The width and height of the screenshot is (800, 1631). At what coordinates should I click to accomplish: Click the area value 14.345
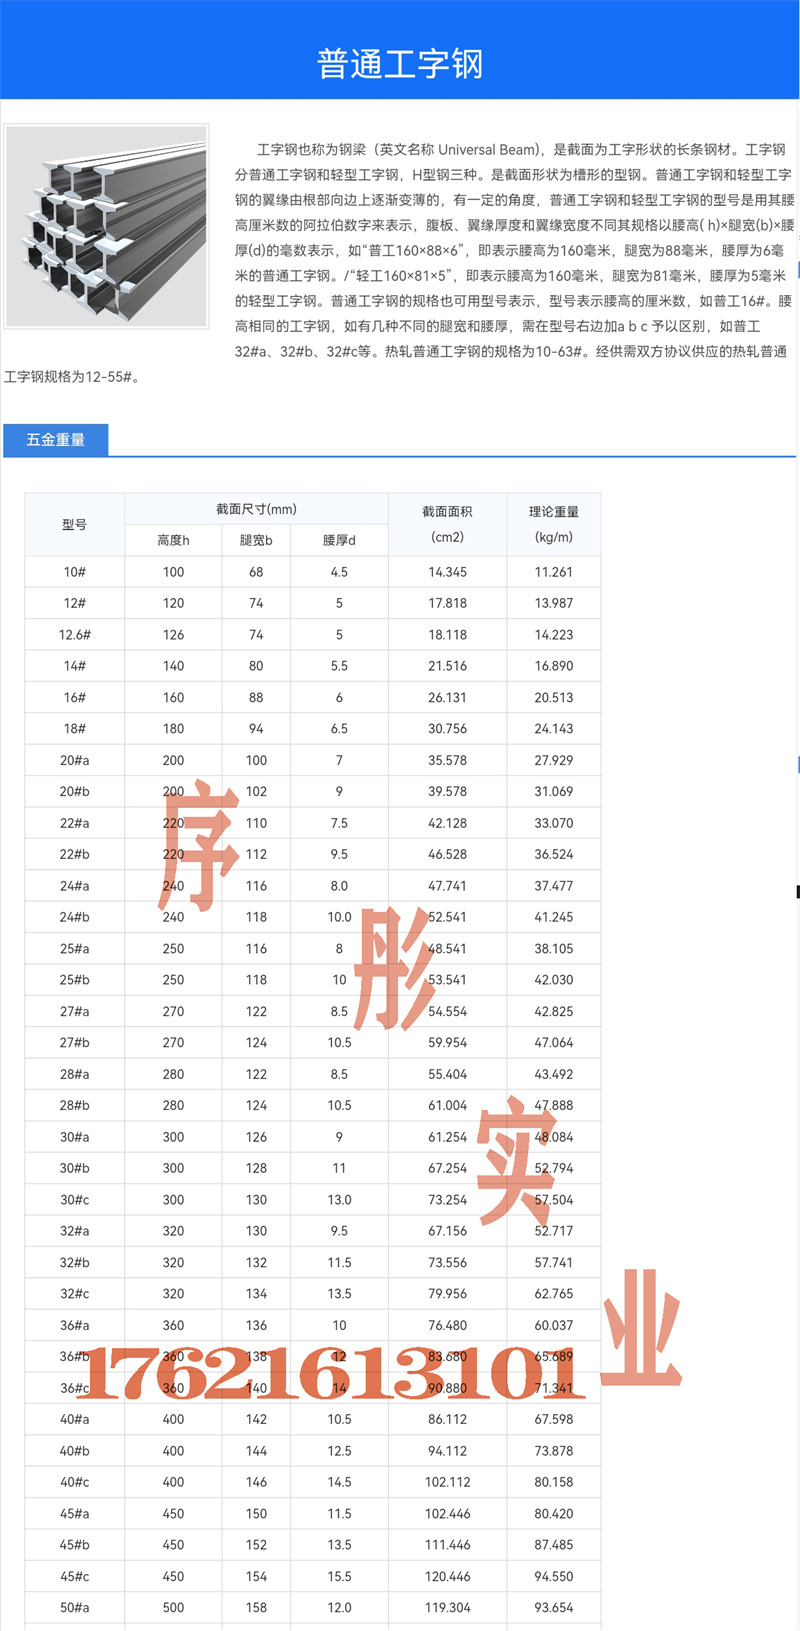pyautogui.click(x=447, y=572)
